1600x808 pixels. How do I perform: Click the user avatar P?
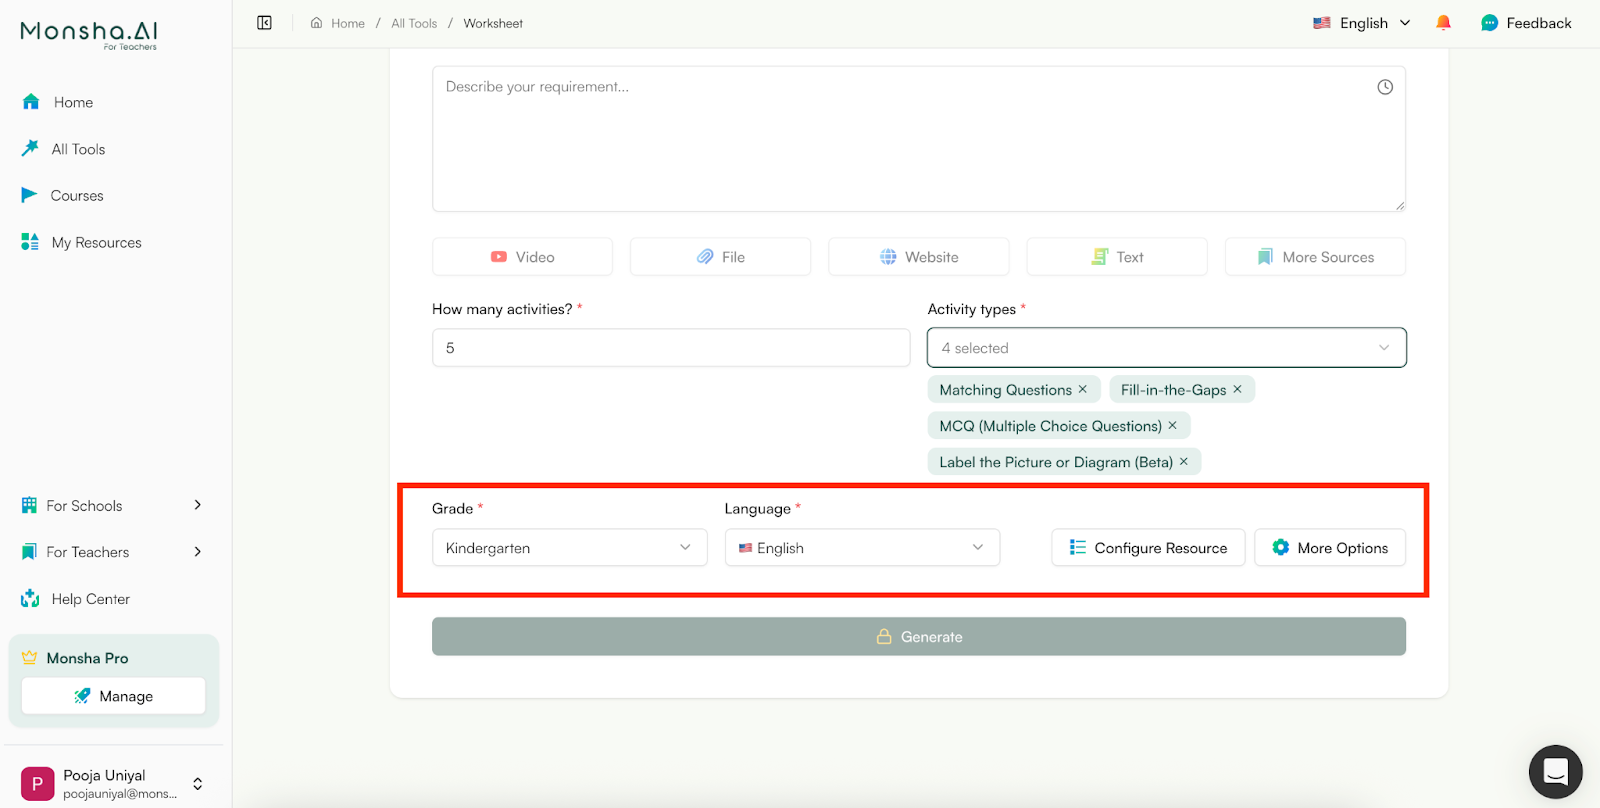pos(38,784)
